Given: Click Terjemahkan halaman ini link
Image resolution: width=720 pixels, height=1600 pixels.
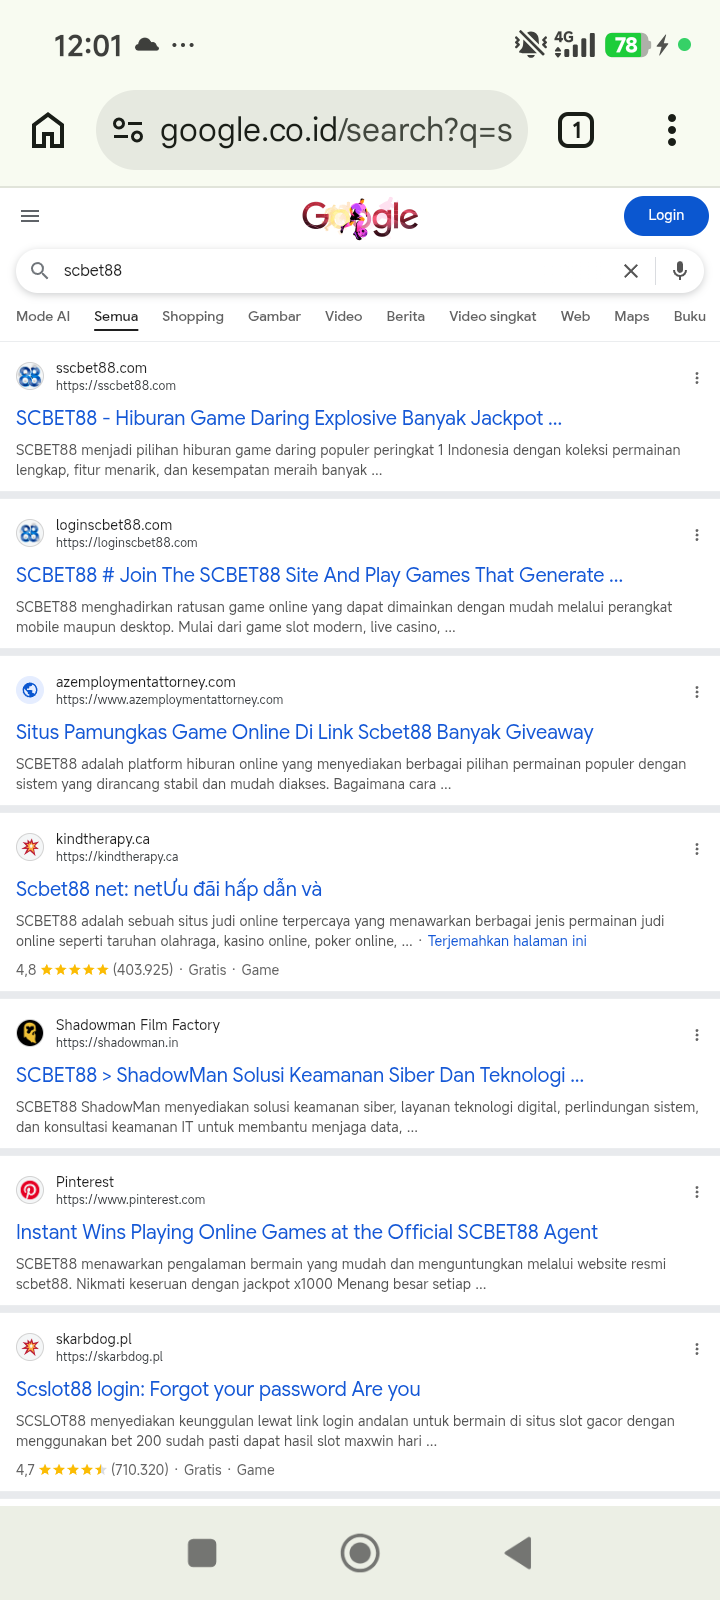Looking at the screenshot, I should [x=507, y=941].
